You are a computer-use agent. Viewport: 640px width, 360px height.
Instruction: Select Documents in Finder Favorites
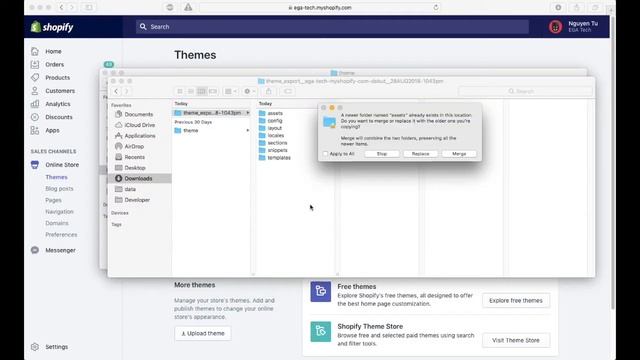pos(139,114)
